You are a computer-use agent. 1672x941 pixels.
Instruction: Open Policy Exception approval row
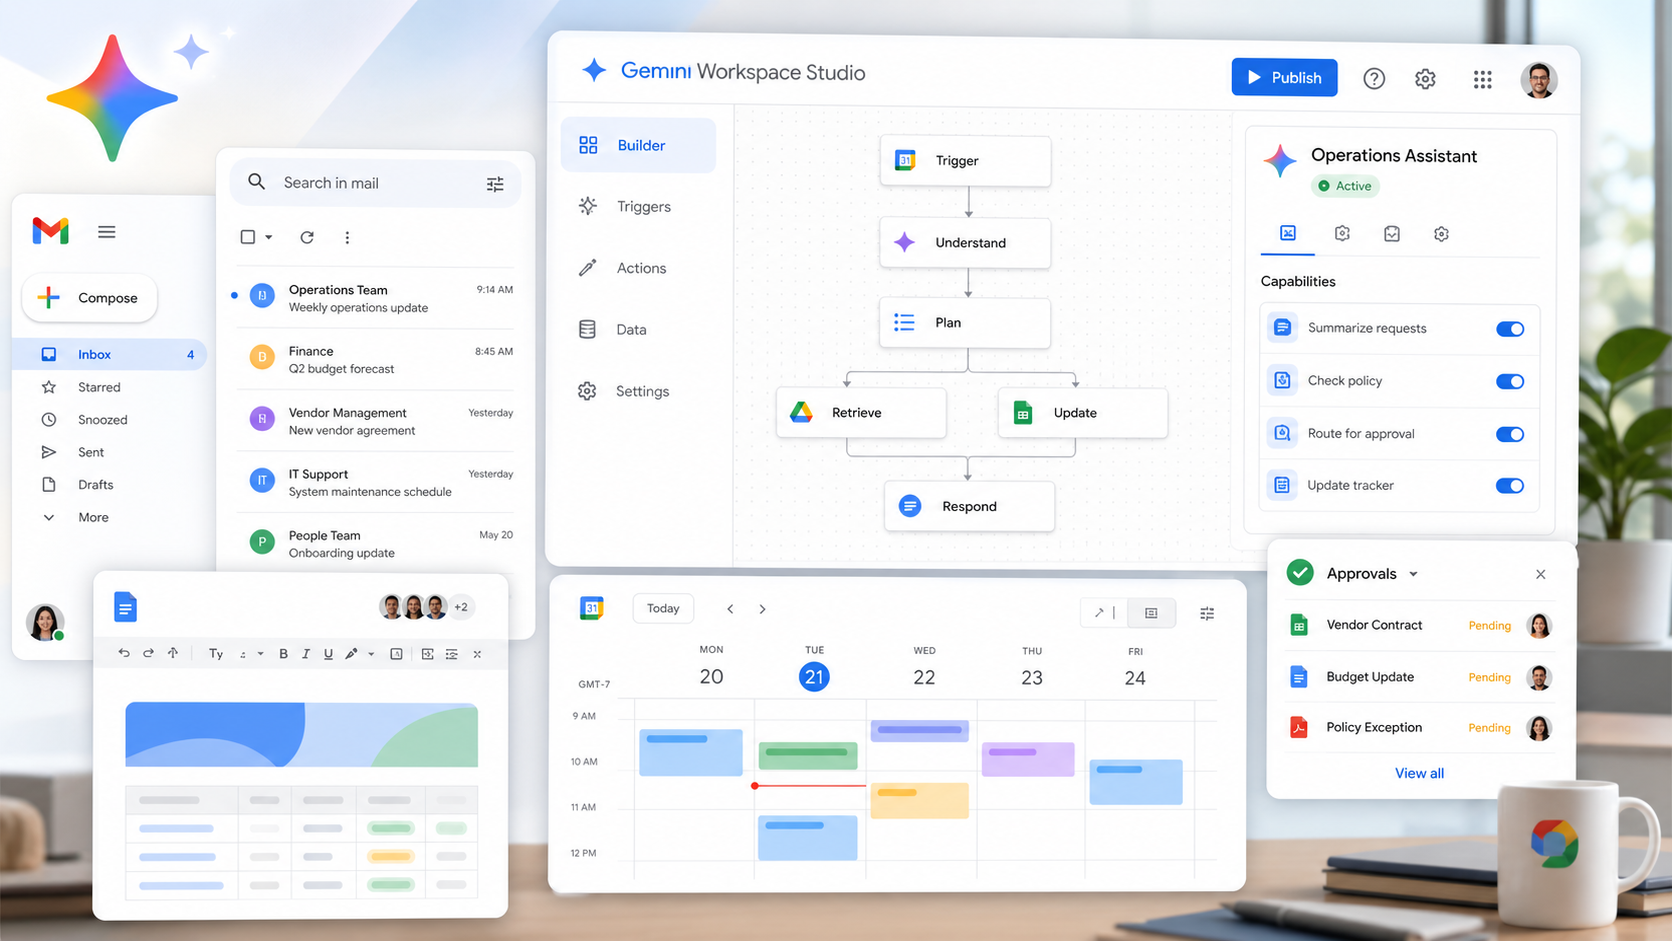(1419, 728)
